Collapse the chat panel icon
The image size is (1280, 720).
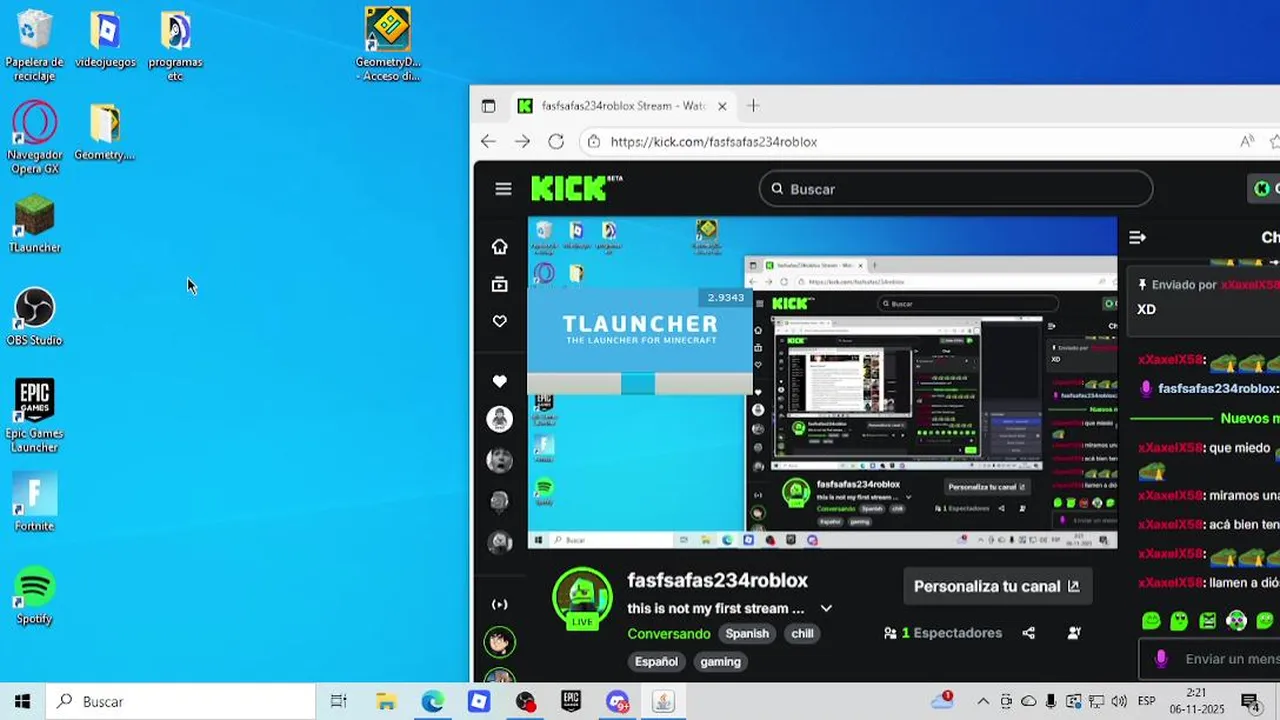pyautogui.click(x=1137, y=238)
